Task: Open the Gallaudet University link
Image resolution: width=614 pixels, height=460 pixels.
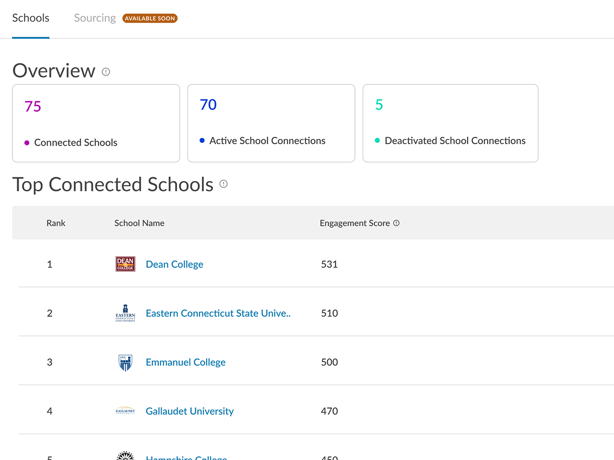Action: click(x=189, y=411)
